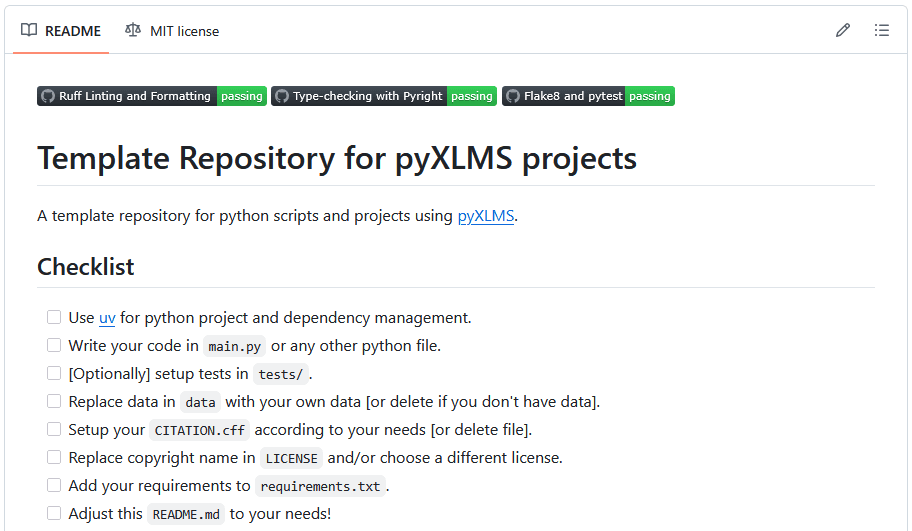Open the Type-checking with Pyright badge
The height and width of the screenshot is (531, 912).
click(384, 96)
